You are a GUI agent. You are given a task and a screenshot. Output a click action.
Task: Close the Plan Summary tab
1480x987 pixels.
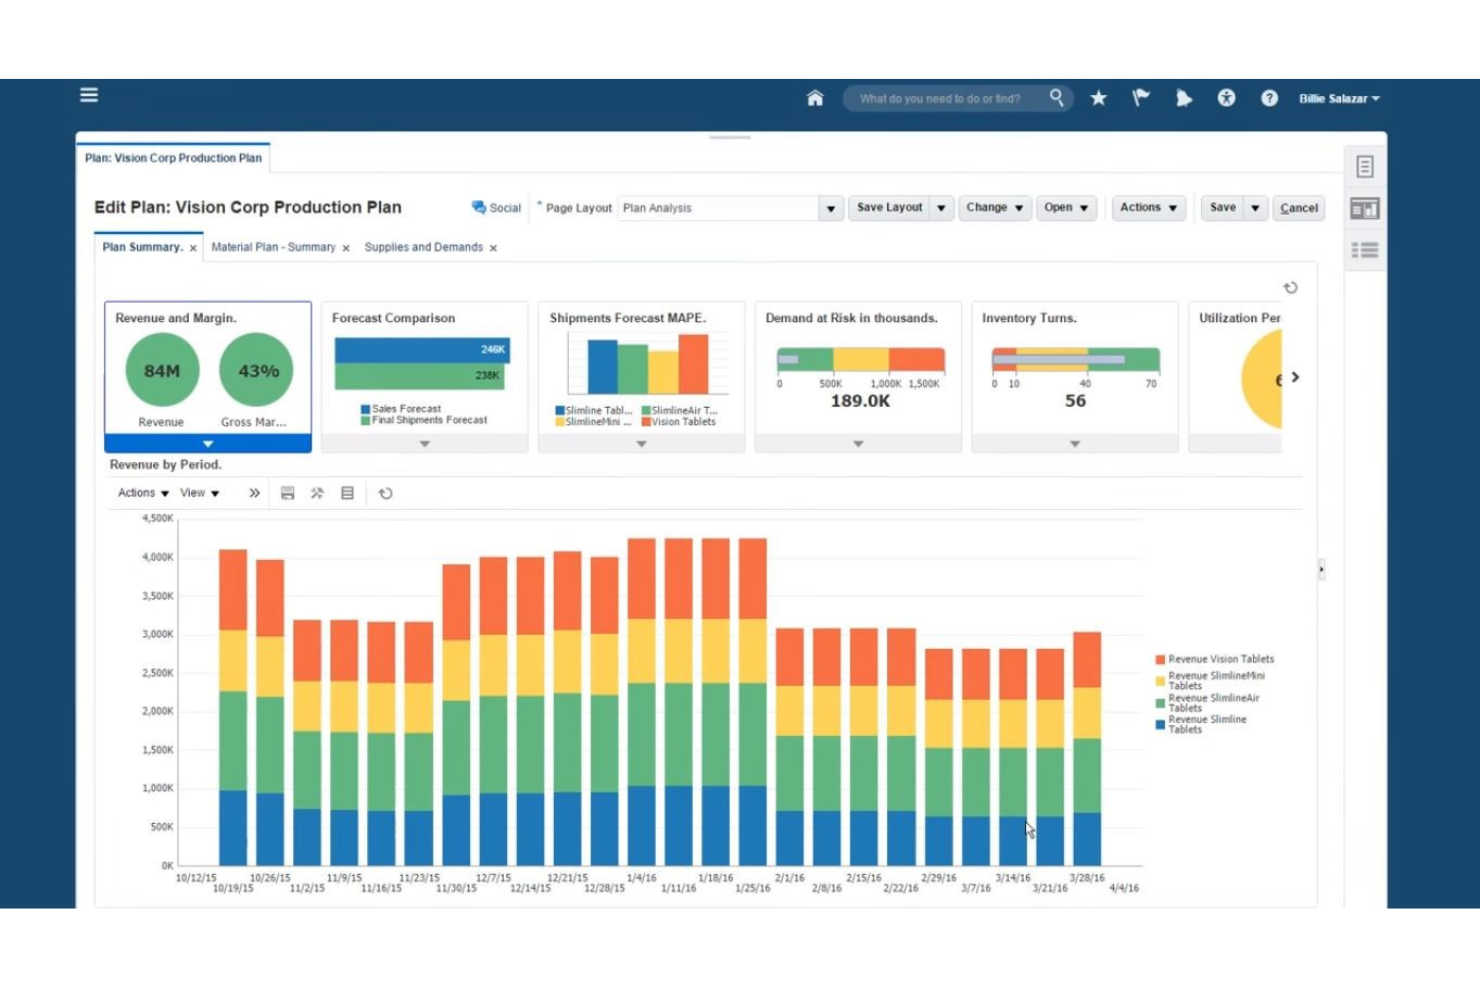point(193,248)
